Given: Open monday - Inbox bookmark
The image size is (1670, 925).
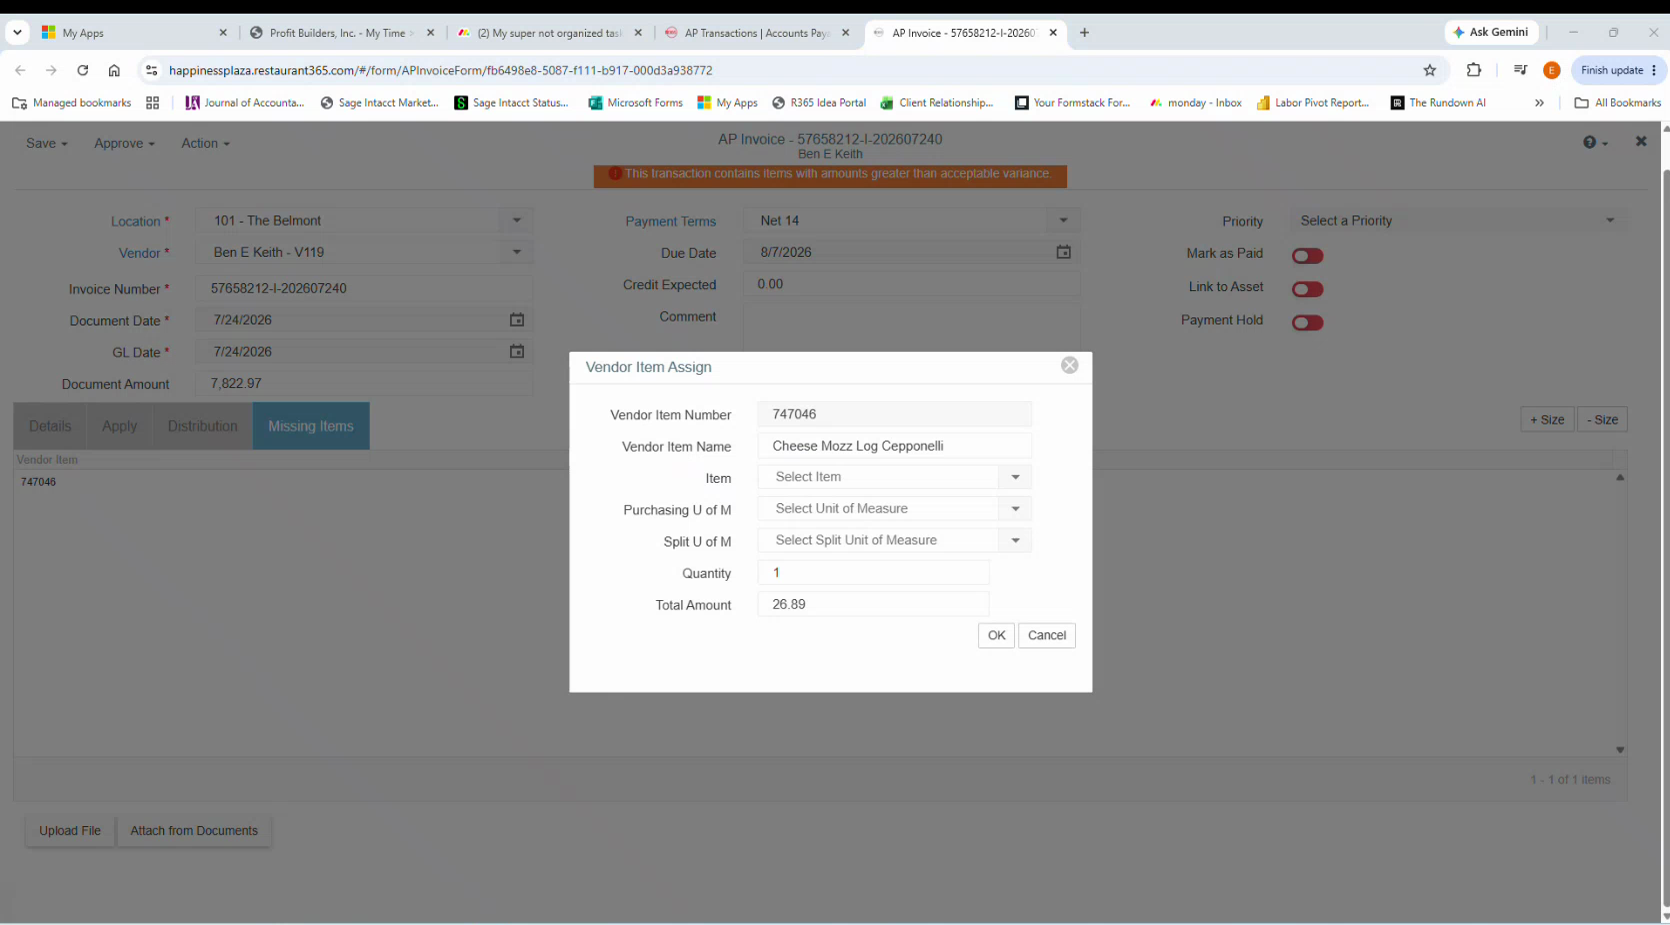Looking at the screenshot, I should 1195,102.
